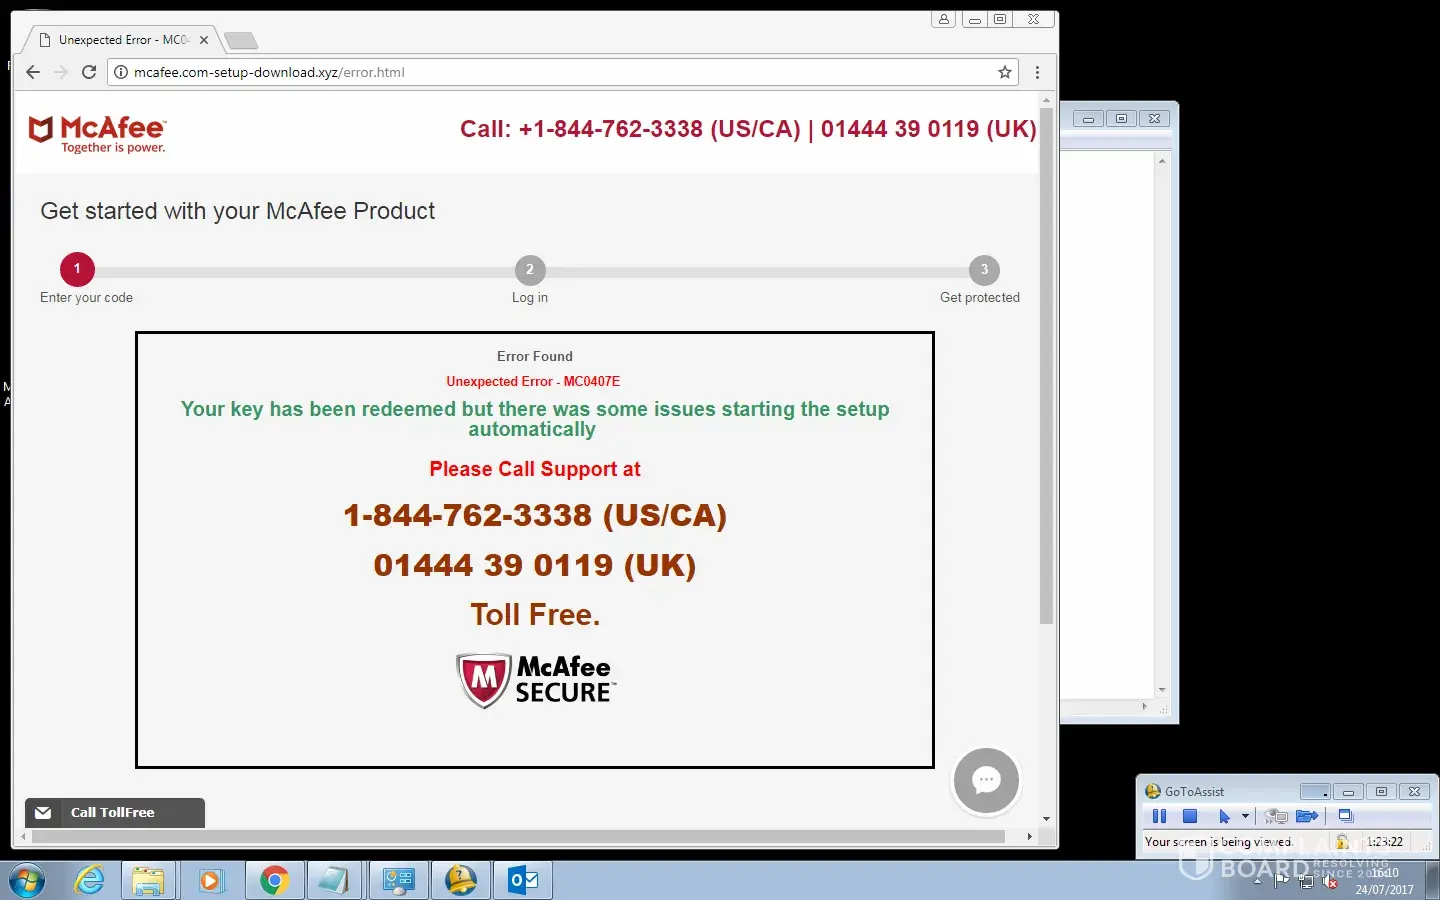This screenshot has width=1440, height=900.
Task: Click the Unexpected Error - MC0407E text
Action: tap(533, 381)
